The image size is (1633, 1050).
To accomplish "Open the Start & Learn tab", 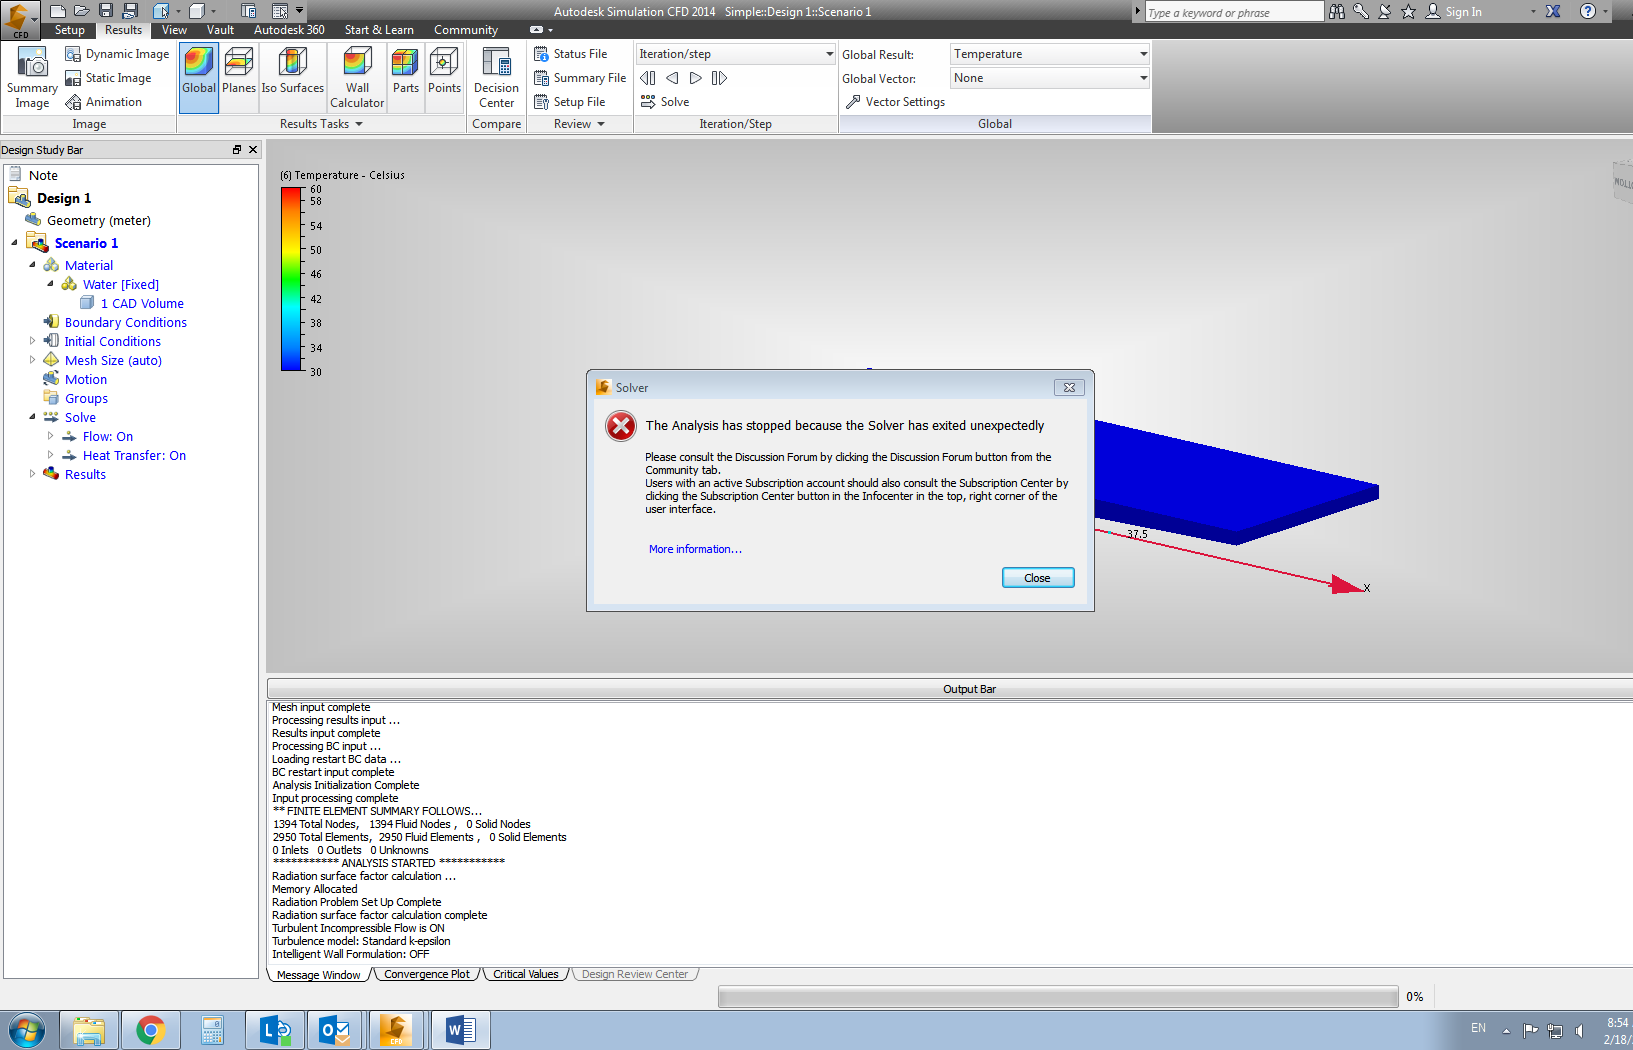I will click(x=379, y=30).
